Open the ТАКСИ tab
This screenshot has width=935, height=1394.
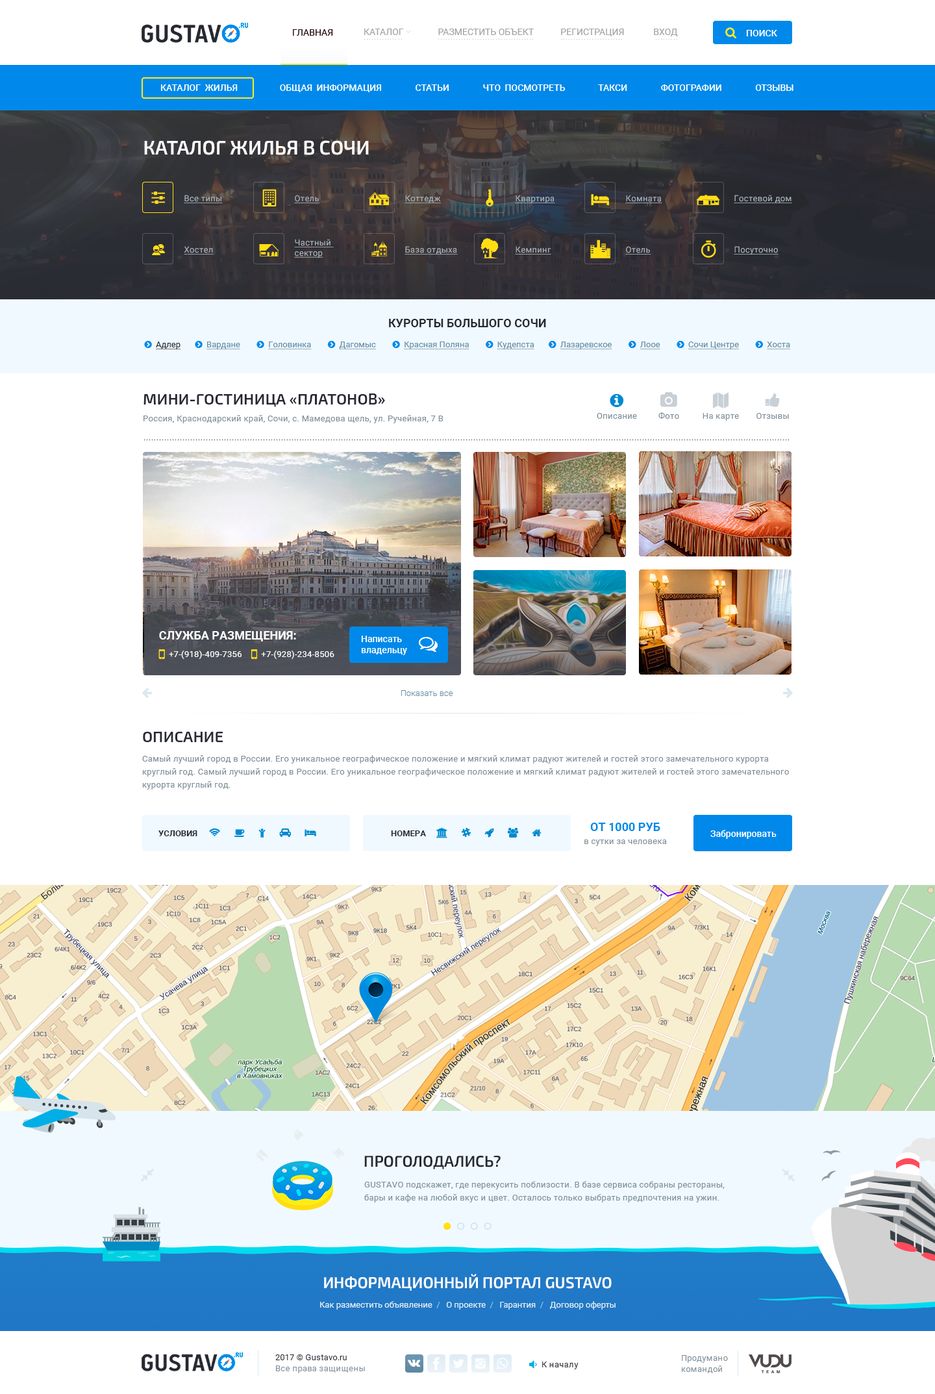click(613, 88)
